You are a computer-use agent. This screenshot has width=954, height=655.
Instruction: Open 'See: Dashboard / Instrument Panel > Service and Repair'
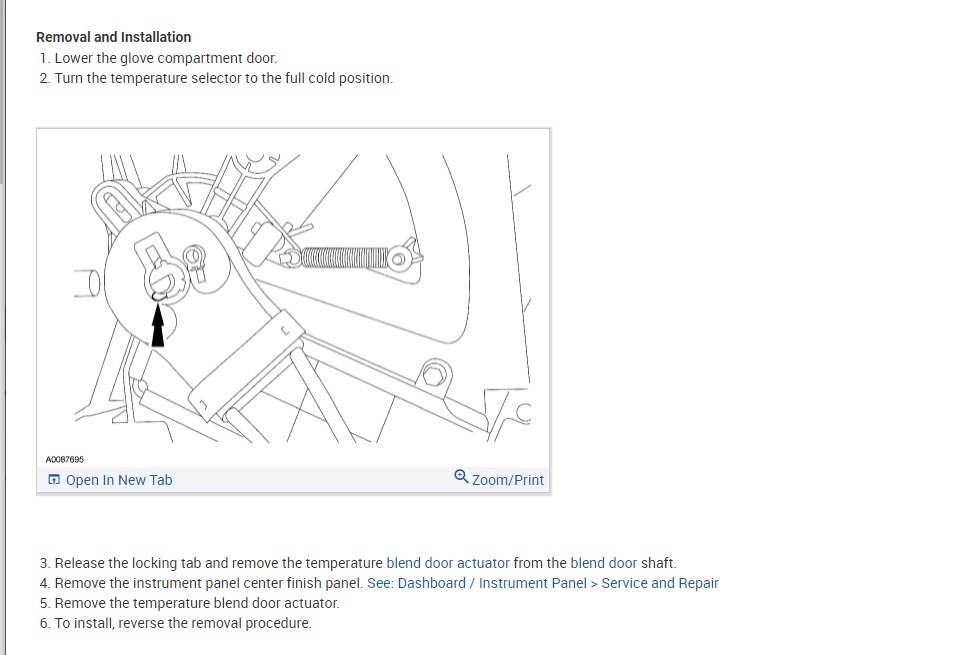(x=543, y=583)
